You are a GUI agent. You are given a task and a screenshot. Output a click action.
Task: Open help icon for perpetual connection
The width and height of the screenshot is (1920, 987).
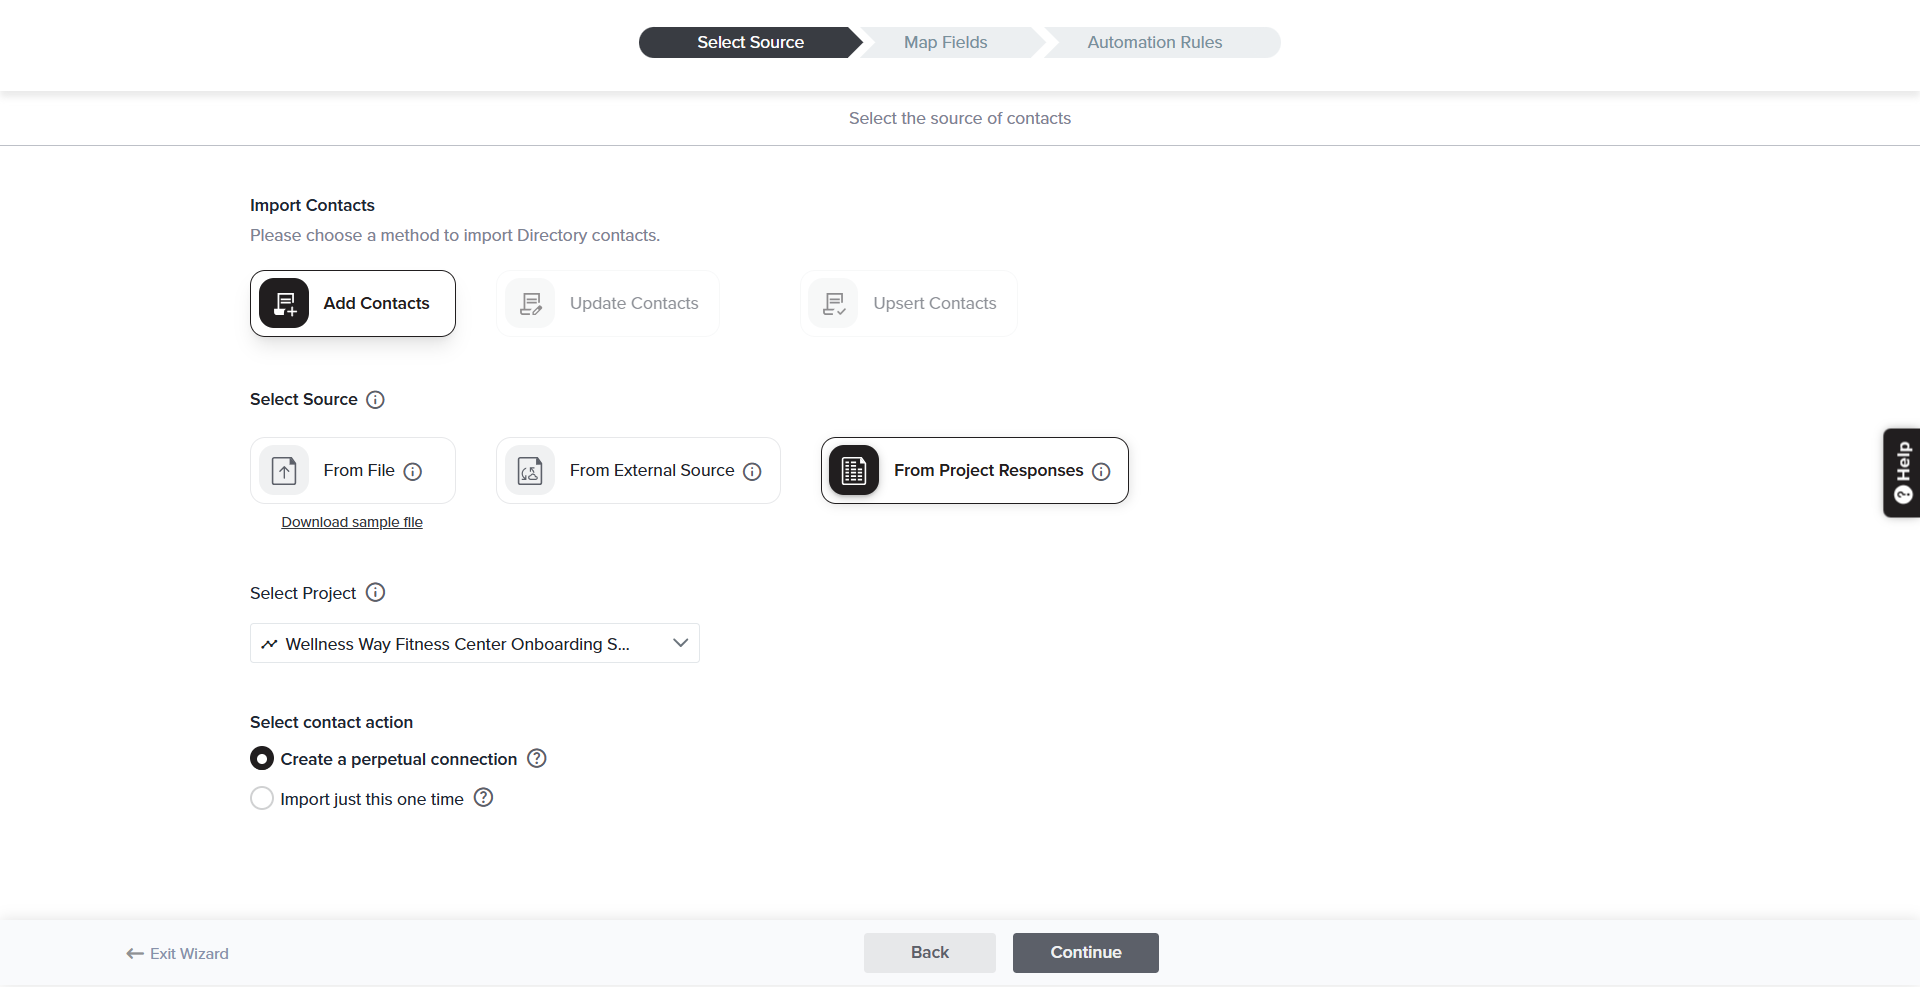tap(537, 758)
